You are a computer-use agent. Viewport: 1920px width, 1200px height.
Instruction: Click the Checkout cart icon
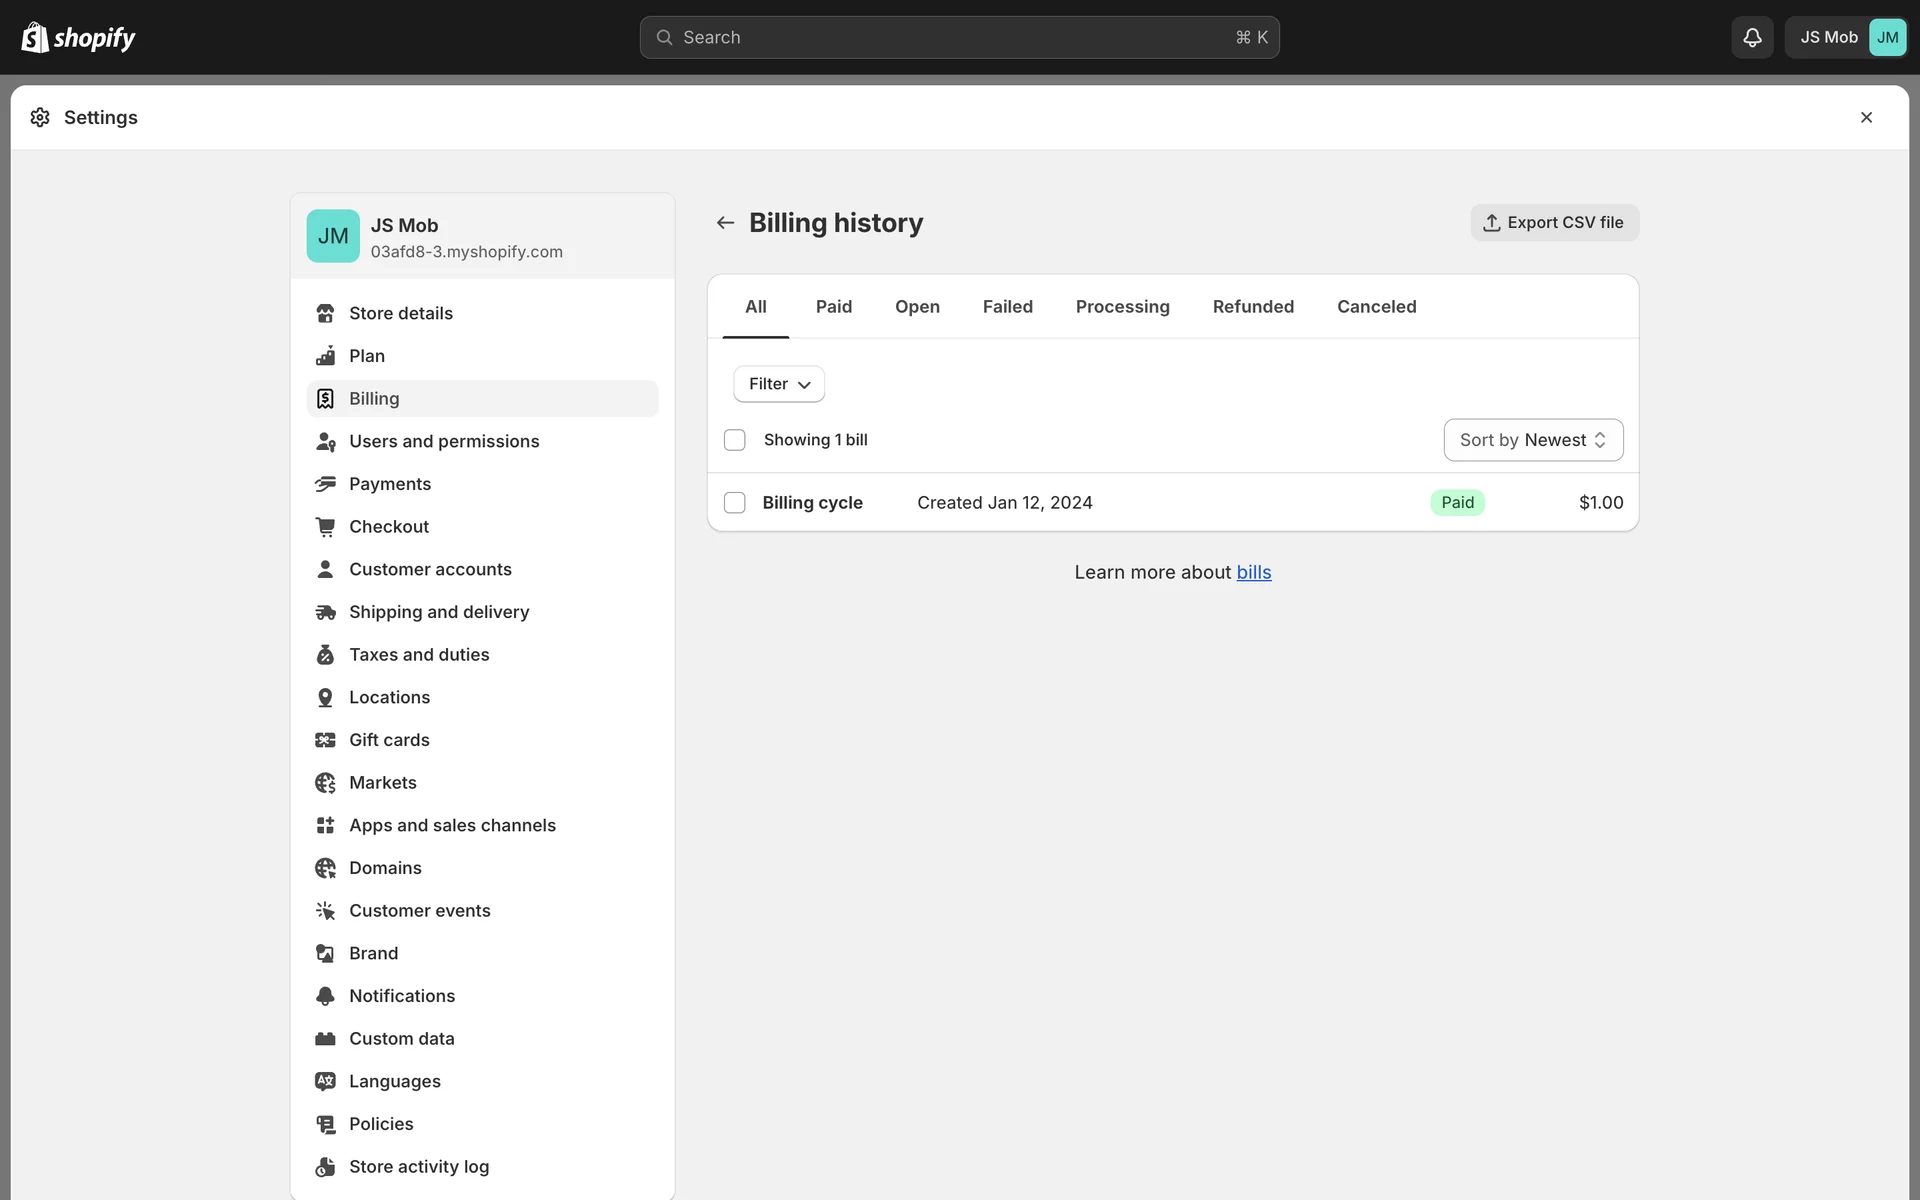(x=325, y=526)
